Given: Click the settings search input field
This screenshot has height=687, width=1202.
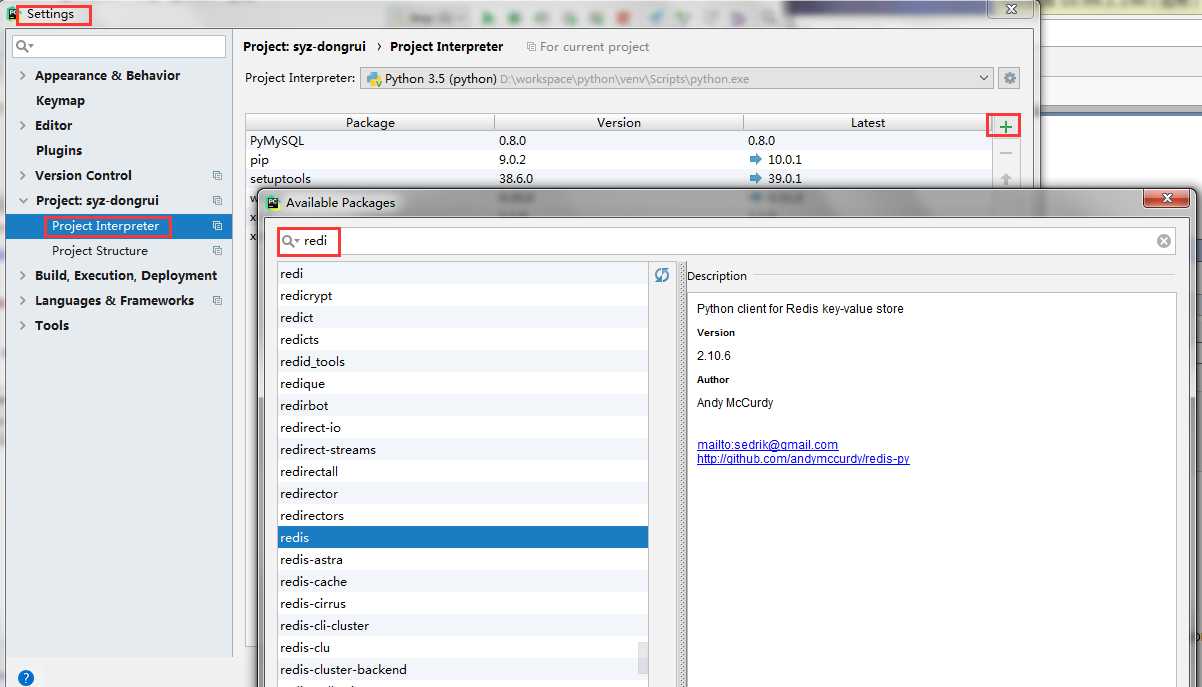Looking at the screenshot, I should point(119,47).
